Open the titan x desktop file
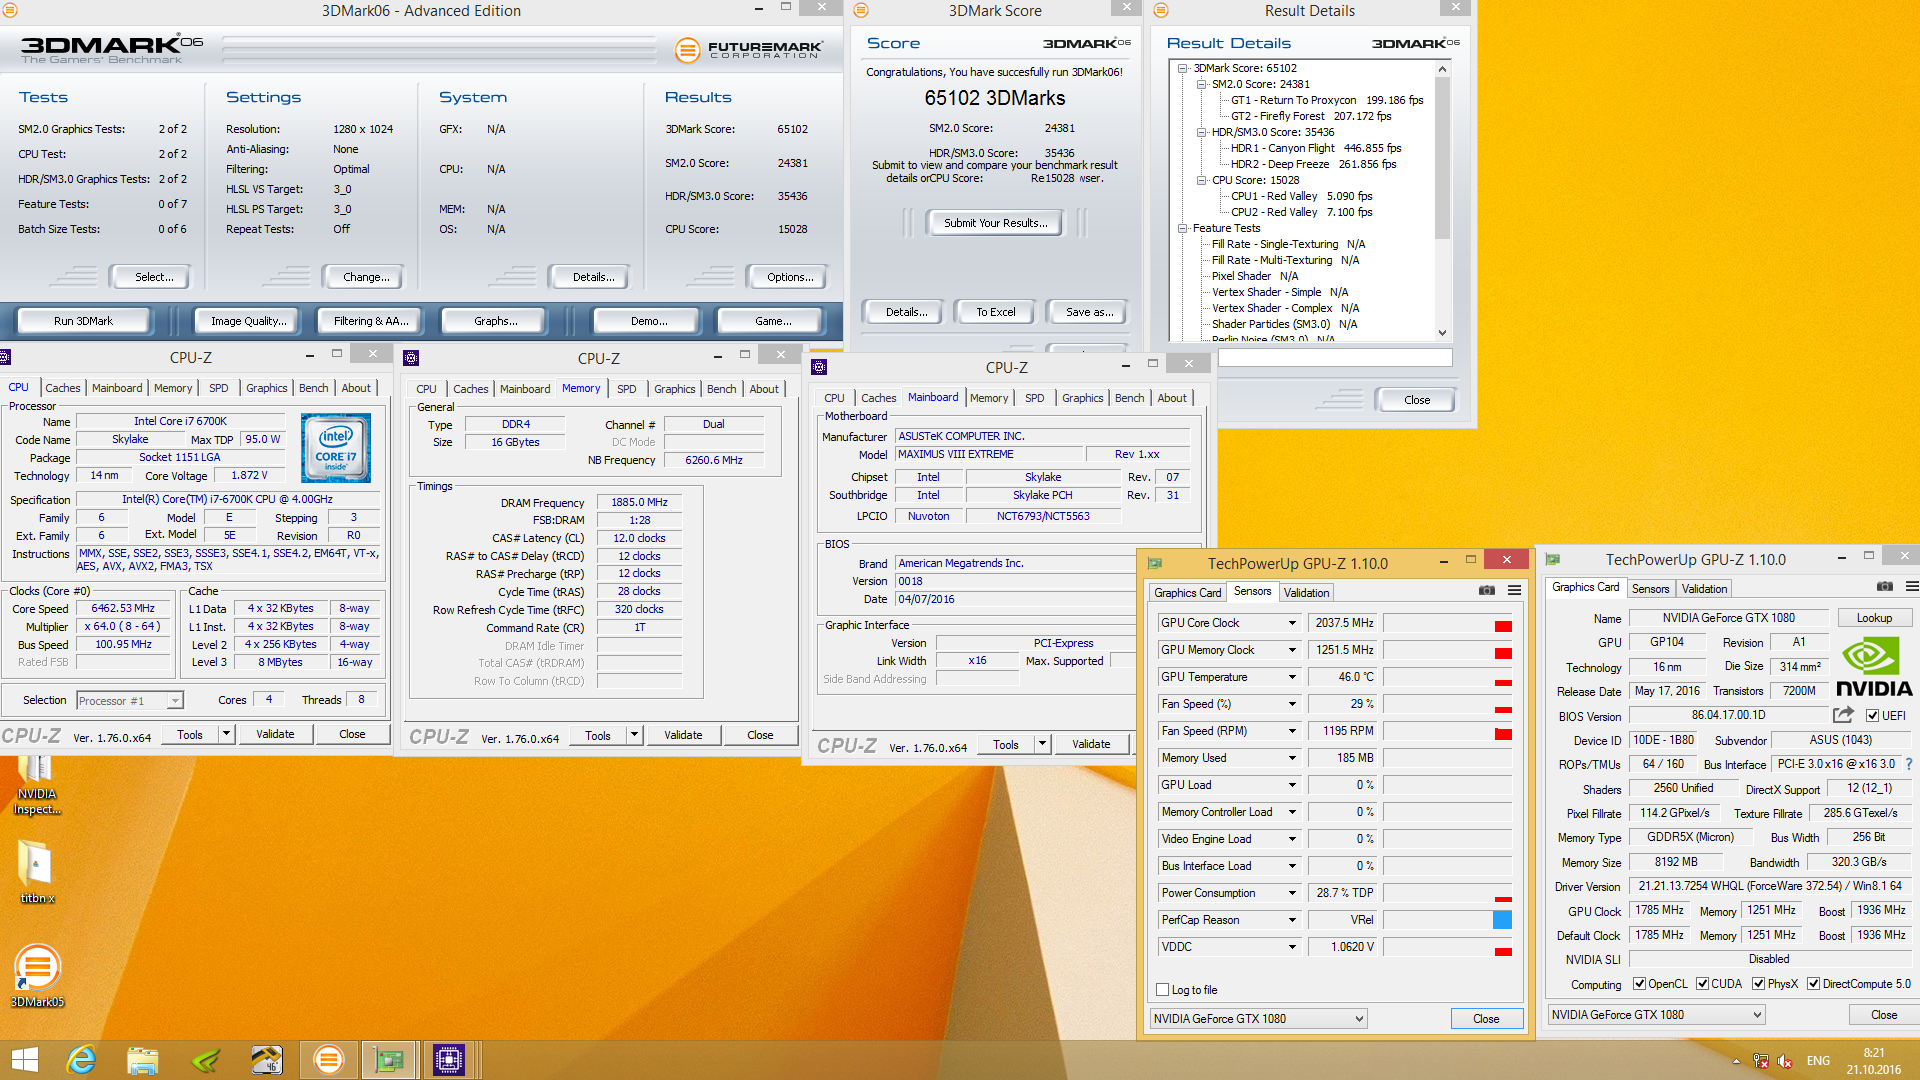Screen dimensions: 1920x1080 (x=37, y=872)
